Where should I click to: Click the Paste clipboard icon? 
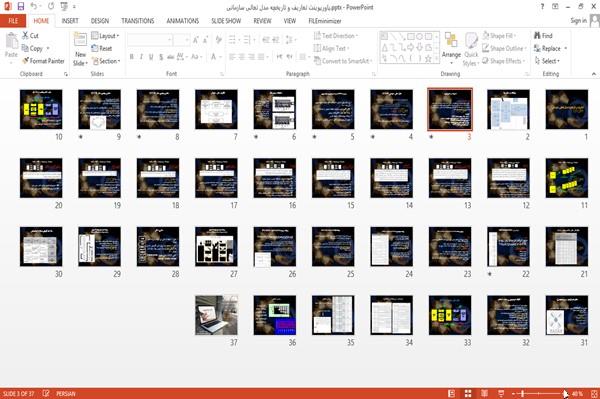pyautogui.click(x=11, y=41)
